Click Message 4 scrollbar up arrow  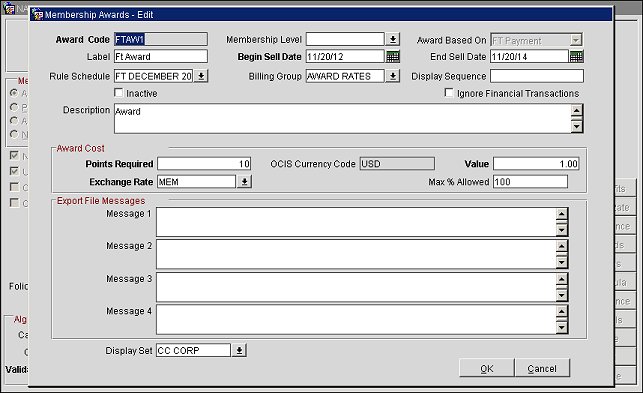(x=561, y=311)
